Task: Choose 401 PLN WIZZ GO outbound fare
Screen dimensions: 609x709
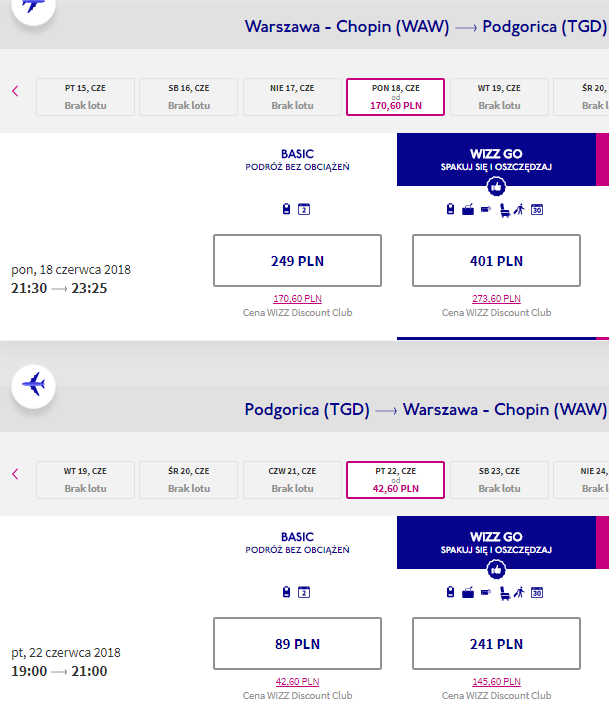Action: click(x=496, y=260)
